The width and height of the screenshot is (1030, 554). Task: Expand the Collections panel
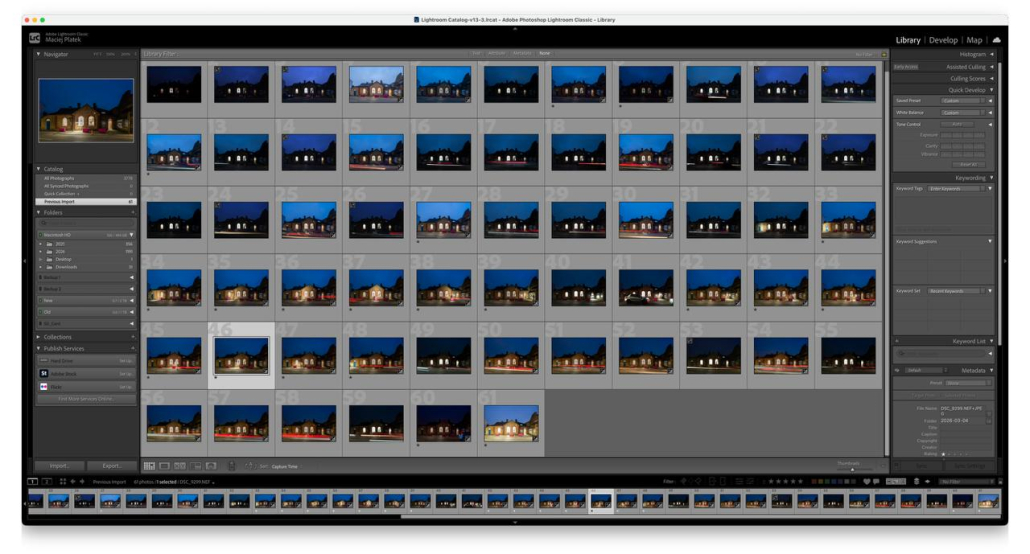(38, 337)
